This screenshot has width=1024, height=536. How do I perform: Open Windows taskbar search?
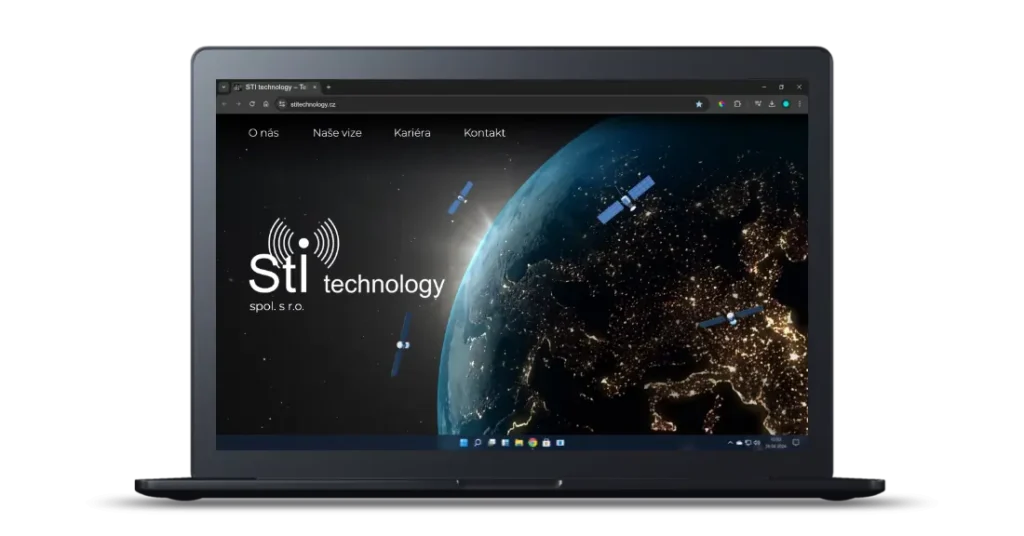point(477,443)
